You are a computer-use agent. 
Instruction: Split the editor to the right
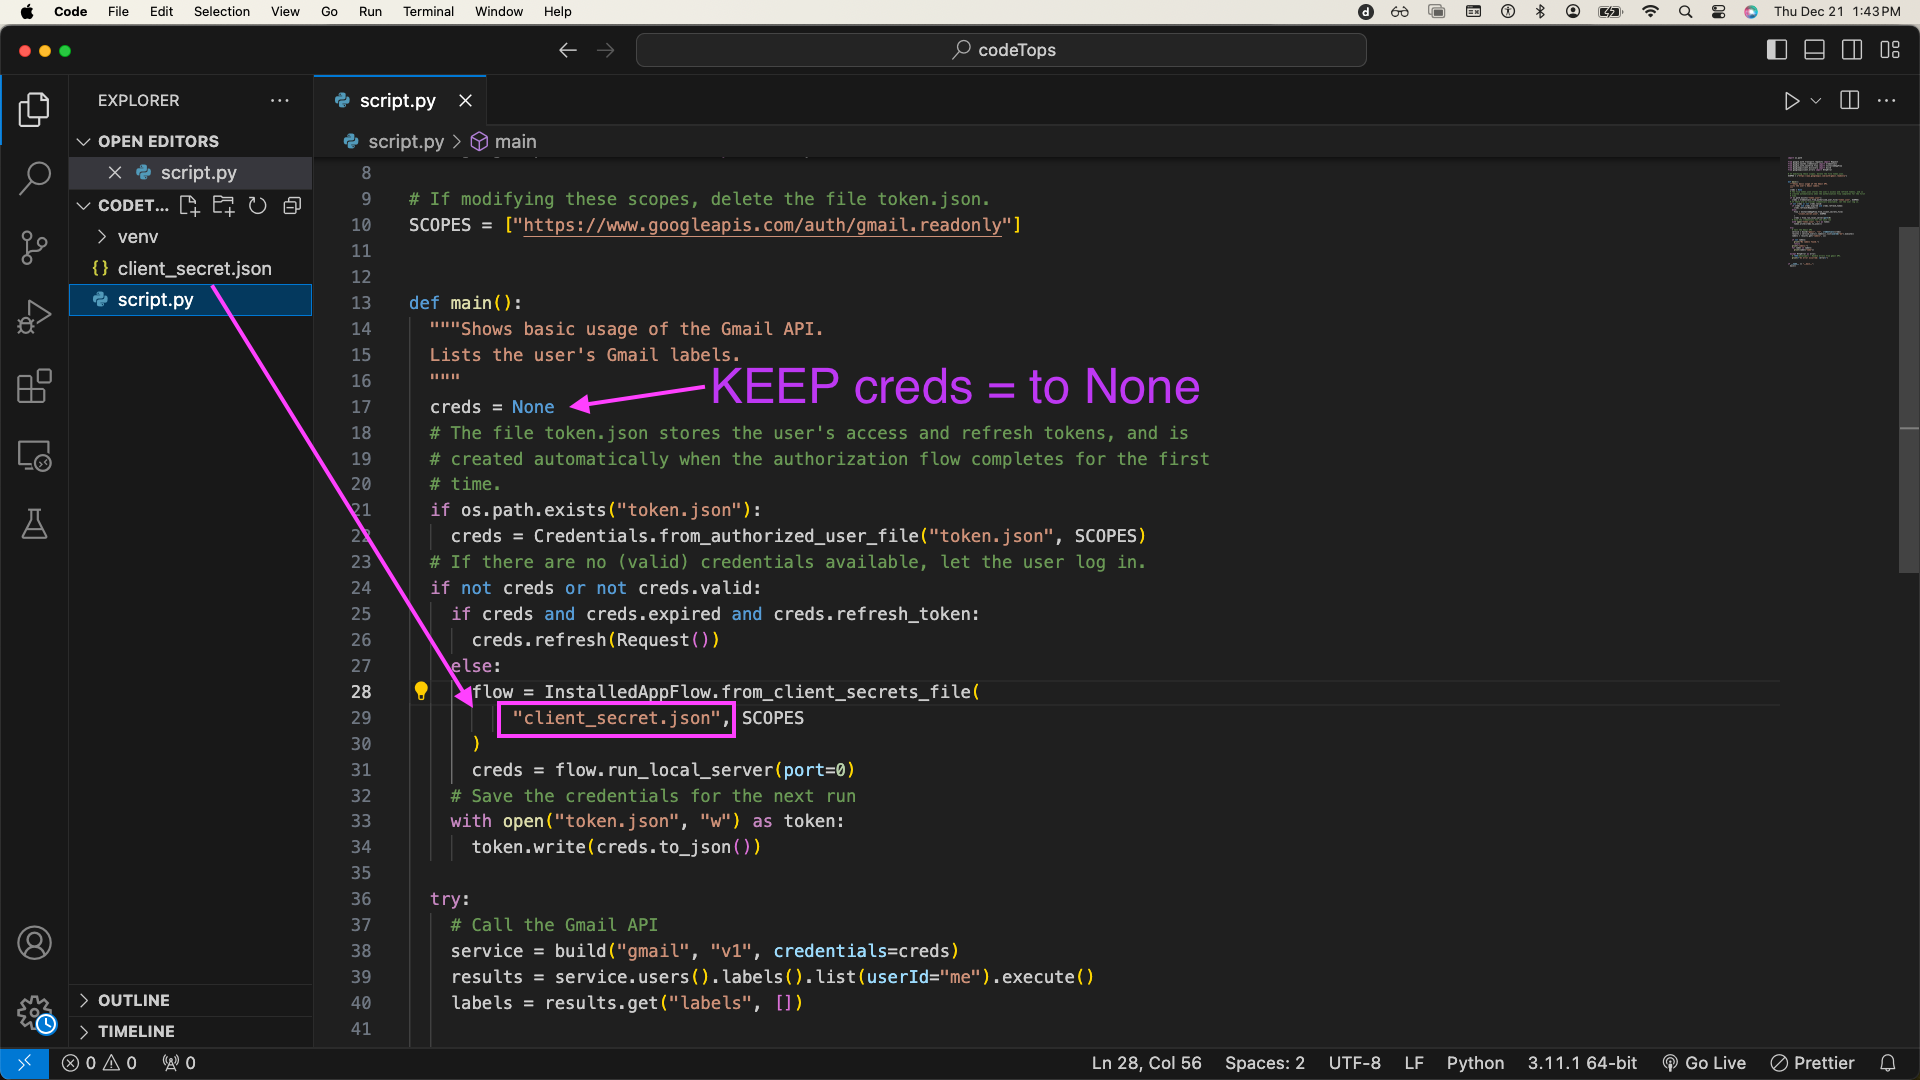click(x=1850, y=101)
